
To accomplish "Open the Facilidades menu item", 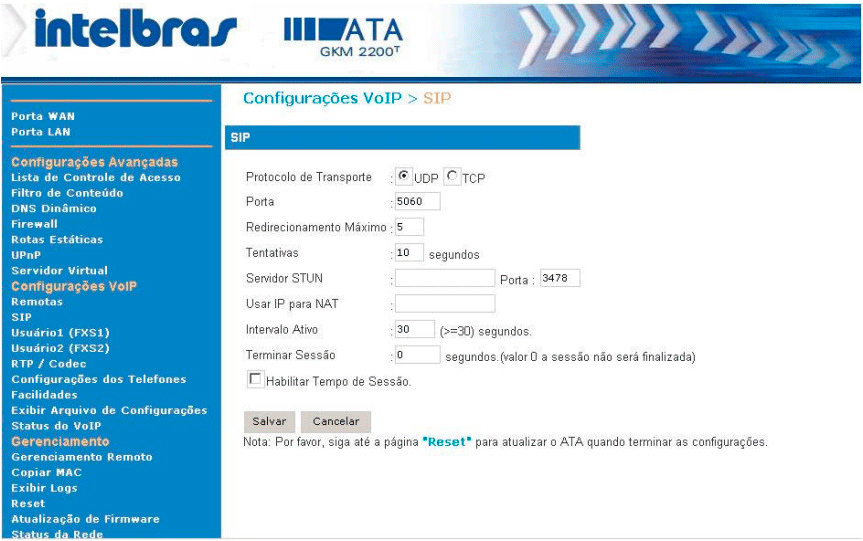I will 45,395.
